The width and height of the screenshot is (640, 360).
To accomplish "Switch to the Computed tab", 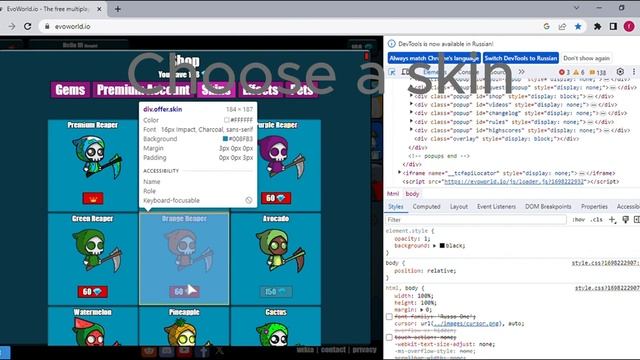I will 427,207.
